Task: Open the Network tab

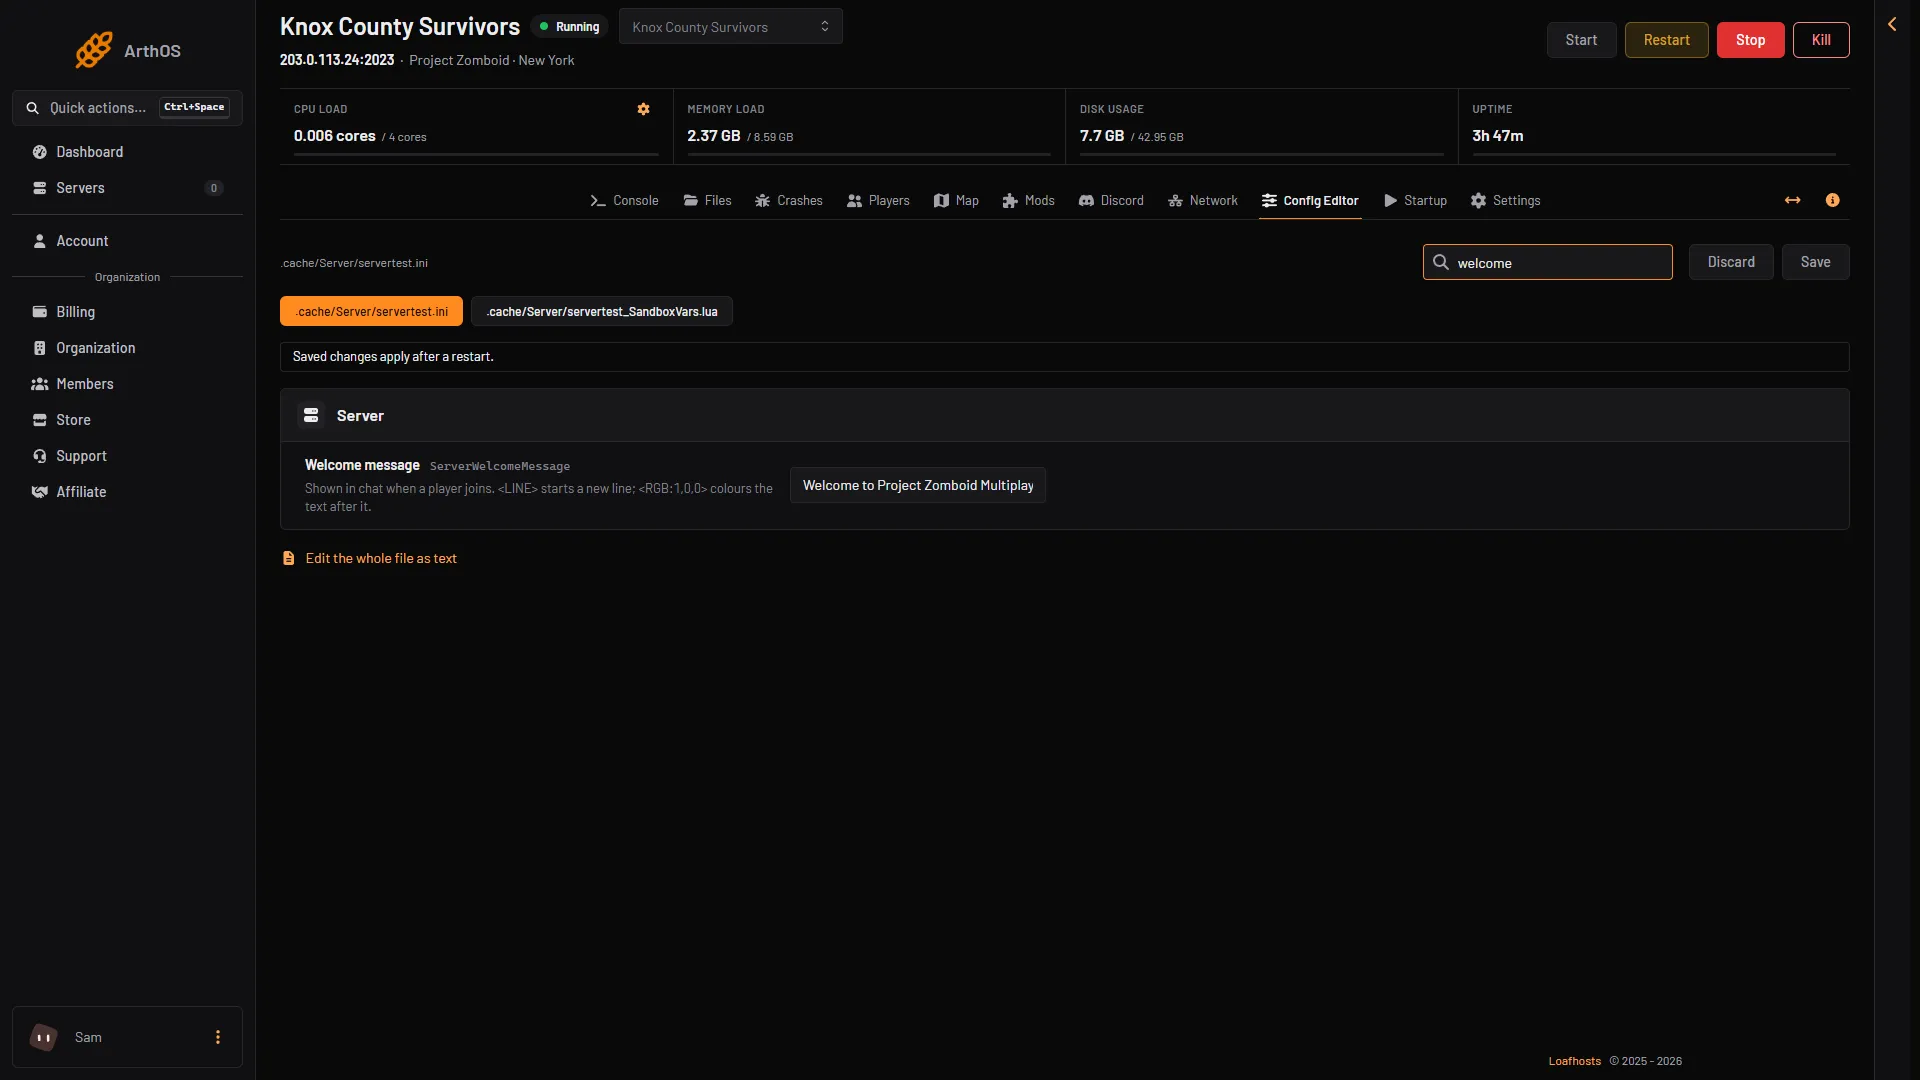Action: coord(1203,200)
